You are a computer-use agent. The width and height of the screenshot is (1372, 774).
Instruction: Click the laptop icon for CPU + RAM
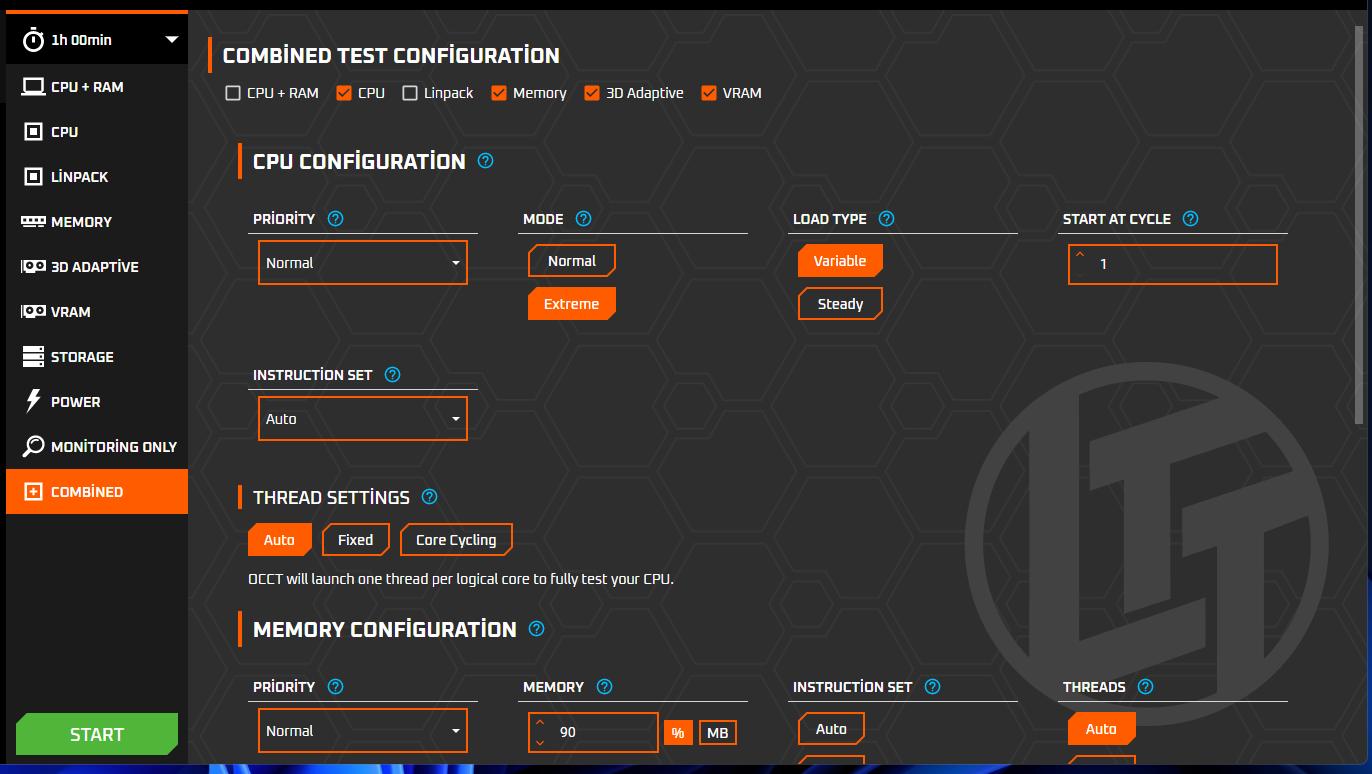click(x=33, y=87)
